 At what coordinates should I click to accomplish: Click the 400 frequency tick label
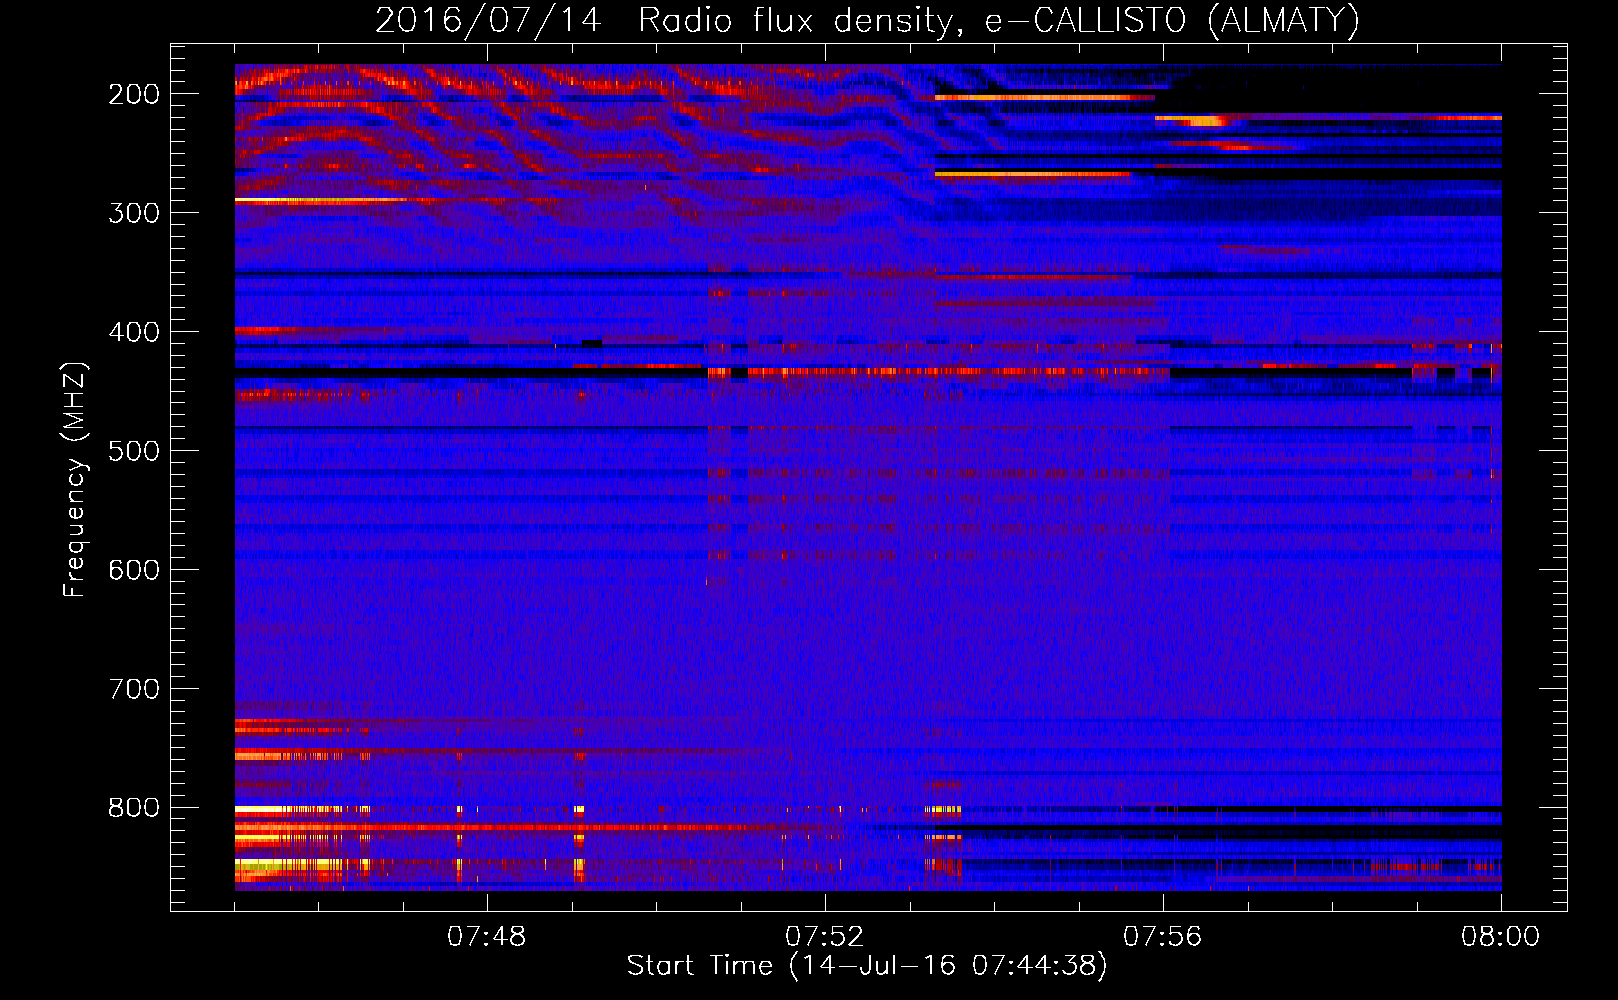tap(134, 332)
